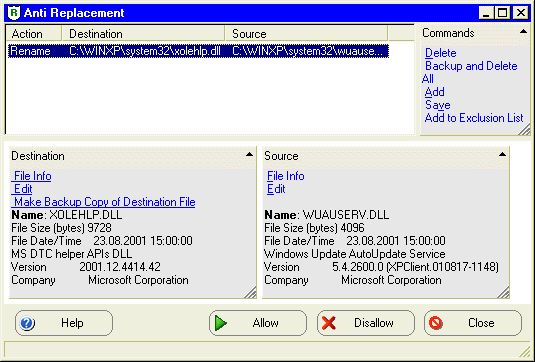Screen dimensions: 535x362
Task: Click the Source panel resize grip
Action: point(503,292)
